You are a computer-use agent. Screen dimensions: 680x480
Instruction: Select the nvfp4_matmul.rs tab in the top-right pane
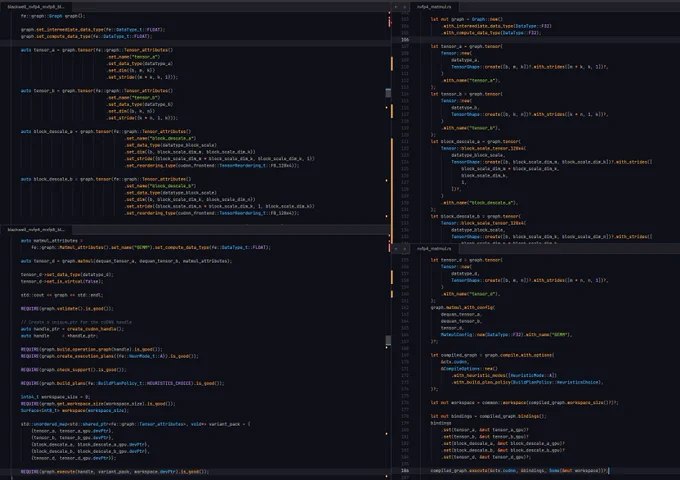[x=434, y=7]
